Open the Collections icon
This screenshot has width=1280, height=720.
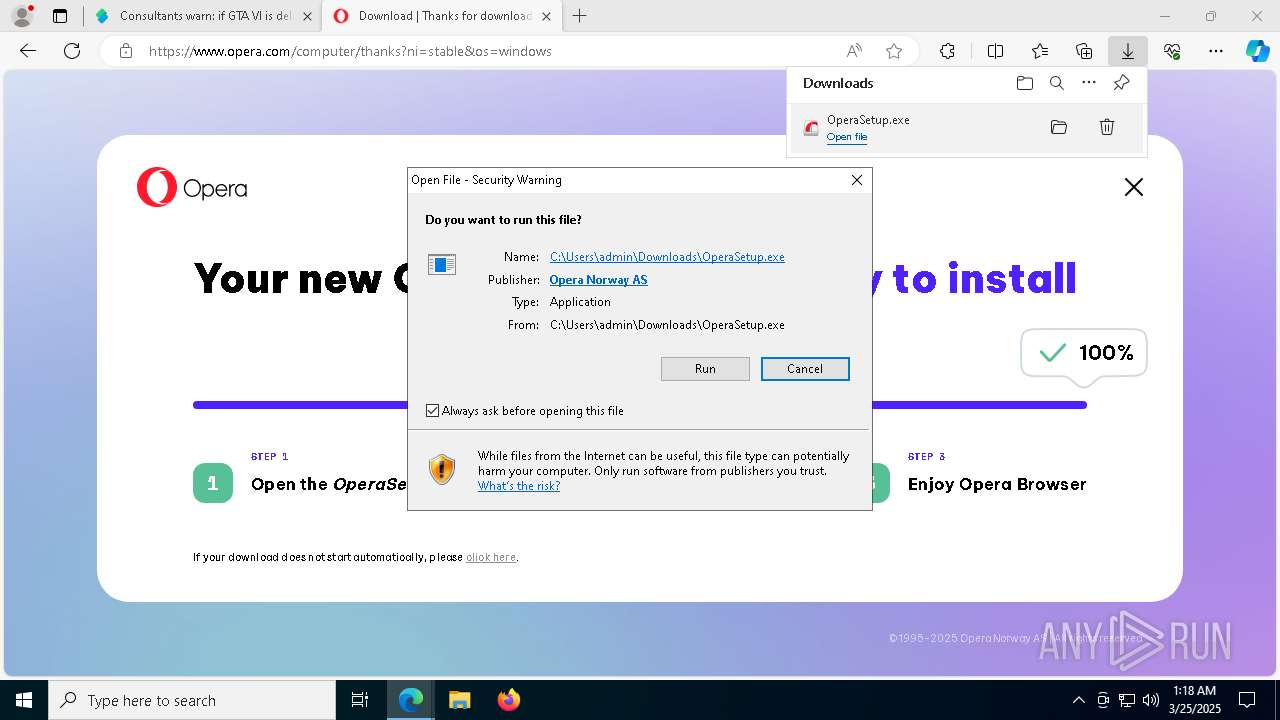point(1084,51)
